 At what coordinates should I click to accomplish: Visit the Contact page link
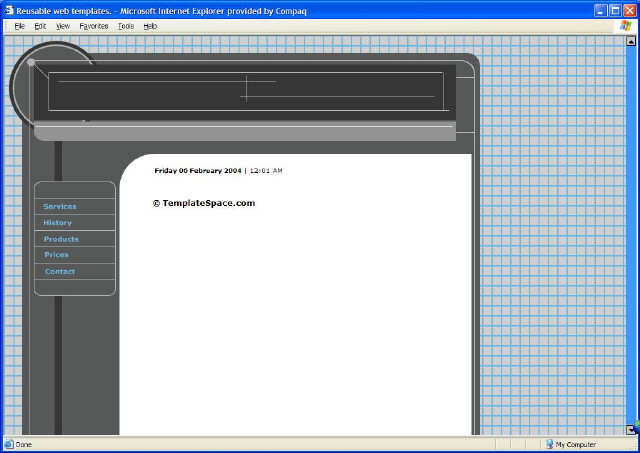click(60, 271)
